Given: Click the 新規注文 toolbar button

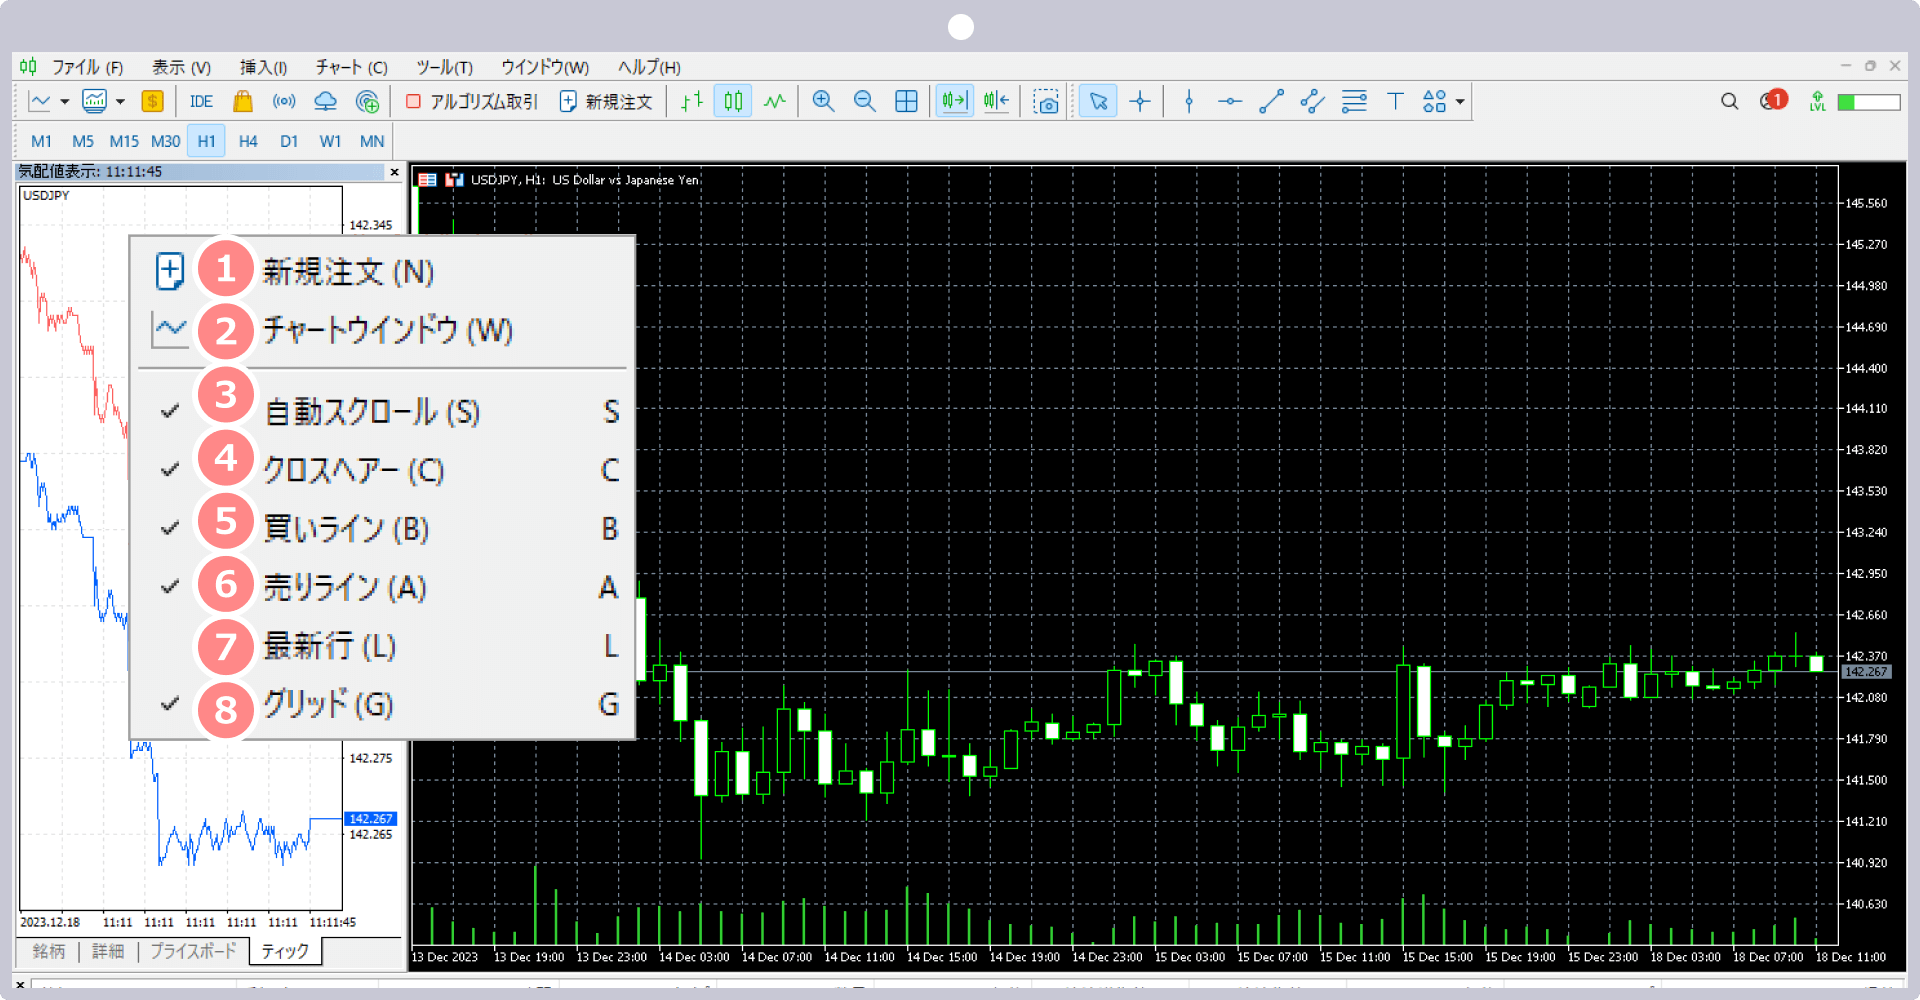Looking at the screenshot, I should pyautogui.click(x=606, y=101).
